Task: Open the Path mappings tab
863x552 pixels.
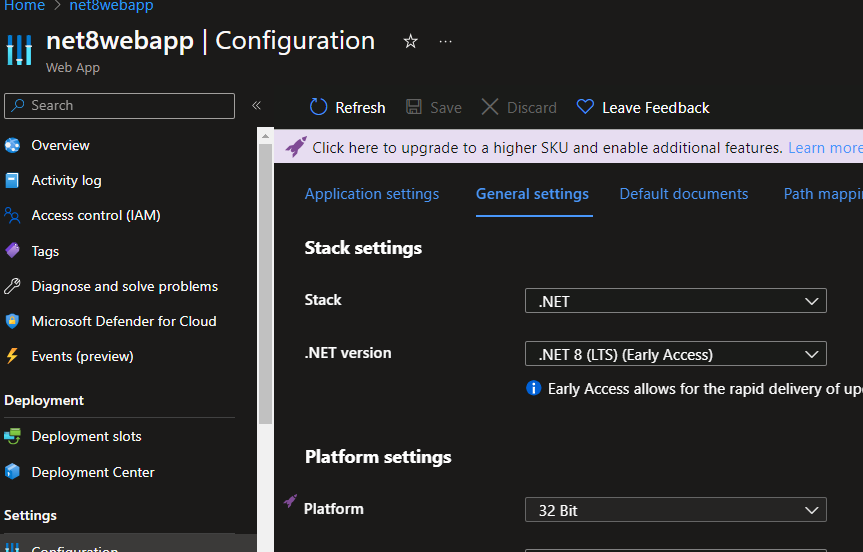Action: [x=823, y=194]
